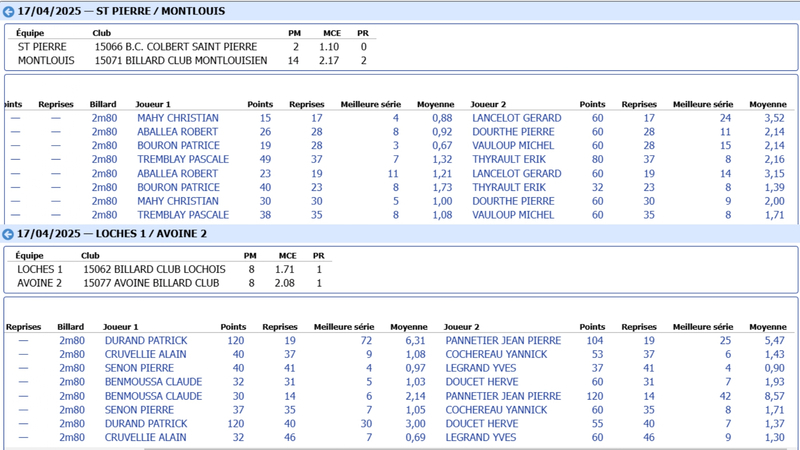Click club 15062 BILLARD CLUB LOCHOIS

tap(154, 269)
